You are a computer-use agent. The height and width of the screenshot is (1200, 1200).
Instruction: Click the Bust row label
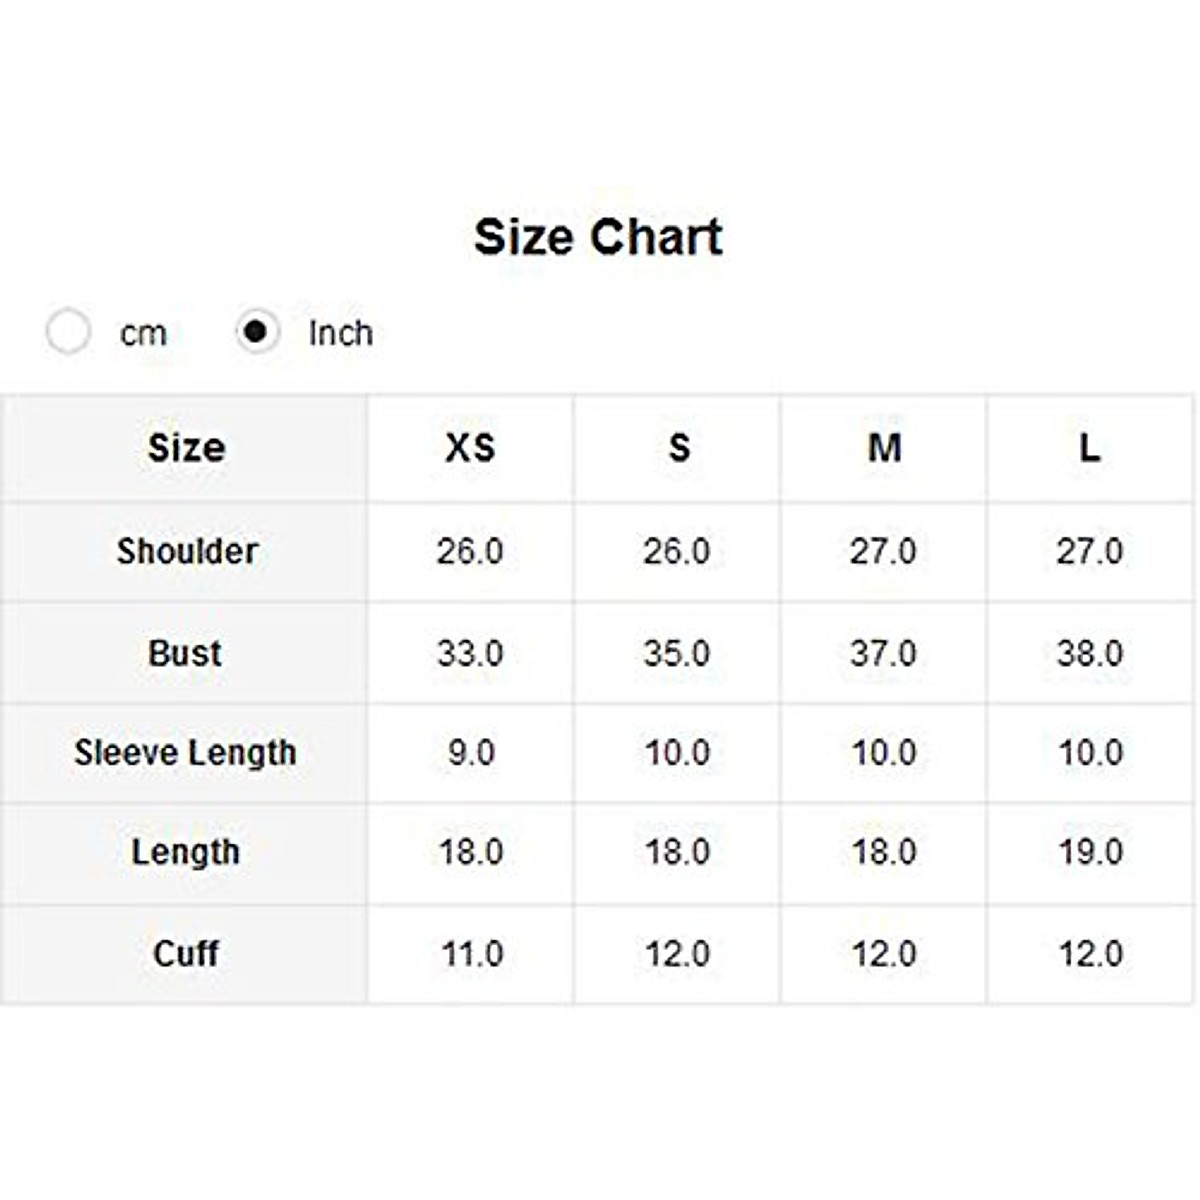[185, 653]
